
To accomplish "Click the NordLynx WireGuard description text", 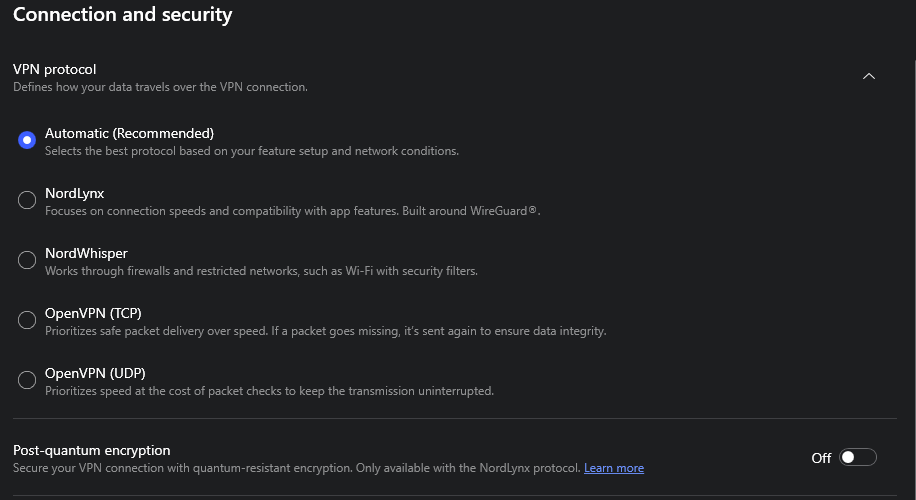I will 292,211.
